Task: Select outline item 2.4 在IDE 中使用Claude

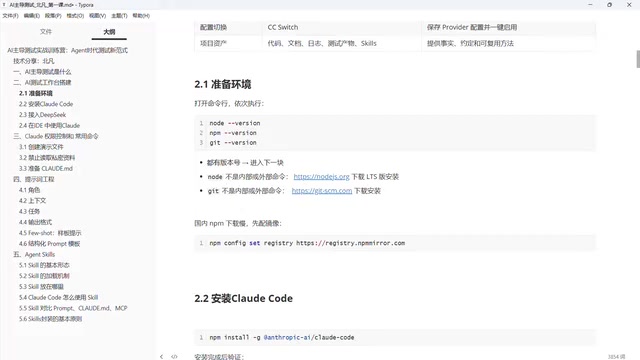Action: pyautogui.click(x=49, y=125)
